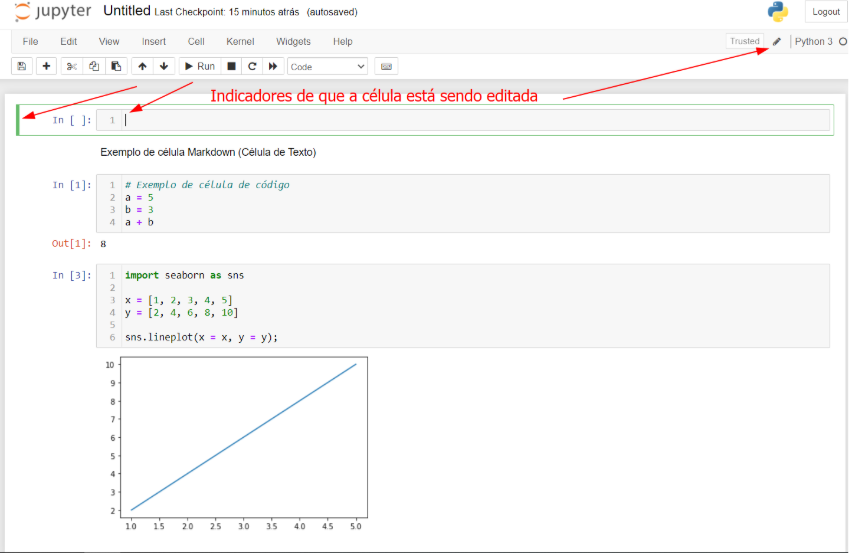The width and height of the screenshot is (849, 553).
Task: Restart kernel and run all cells icon
Action: pos(273,66)
